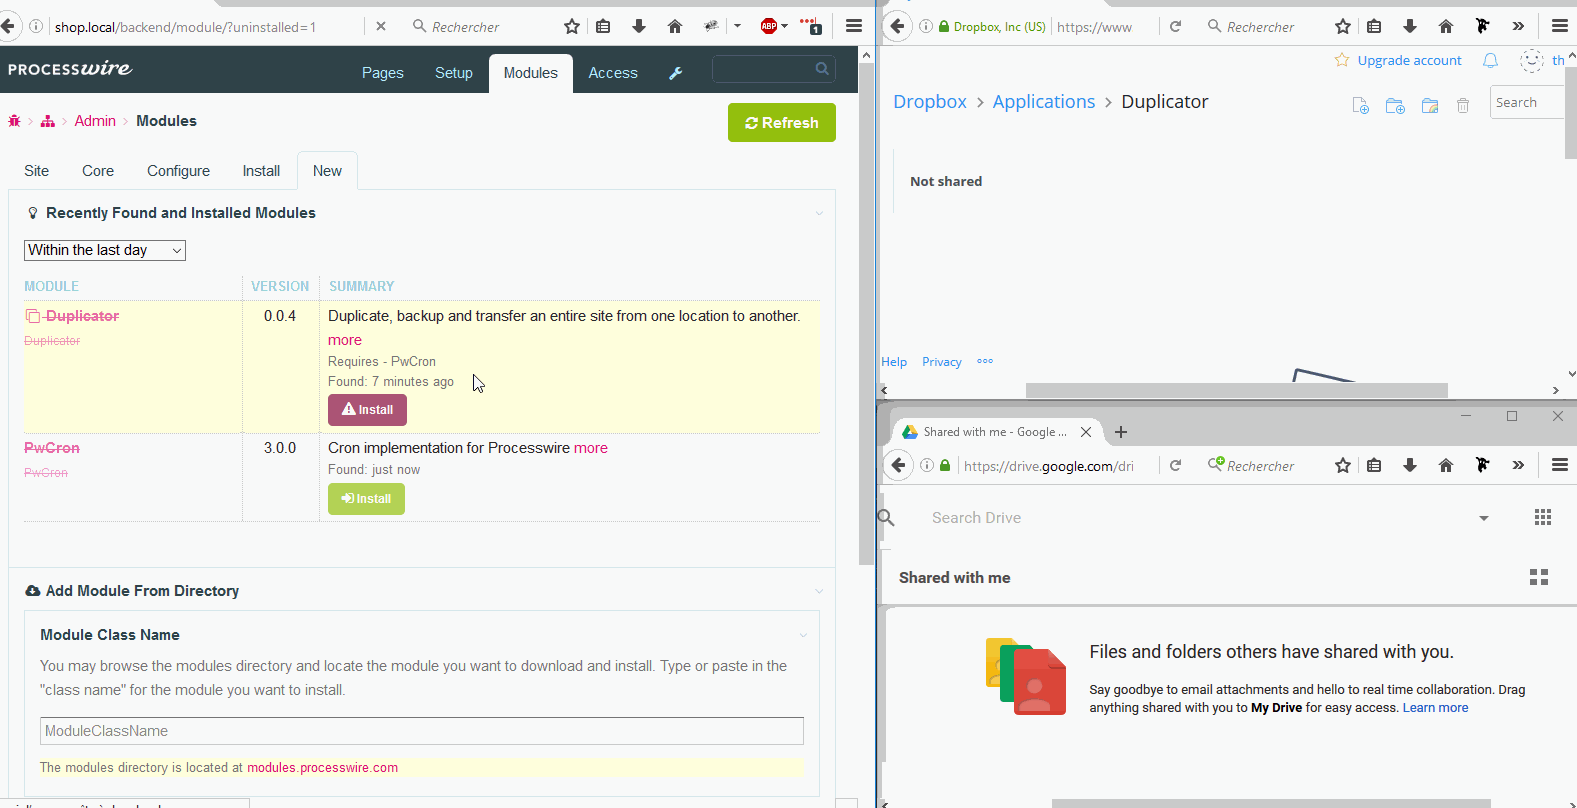Image resolution: width=1577 pixels, height=808 pixels.
Task: Open 'Within the last day' dropdown
Action: [x=105, y=250]
